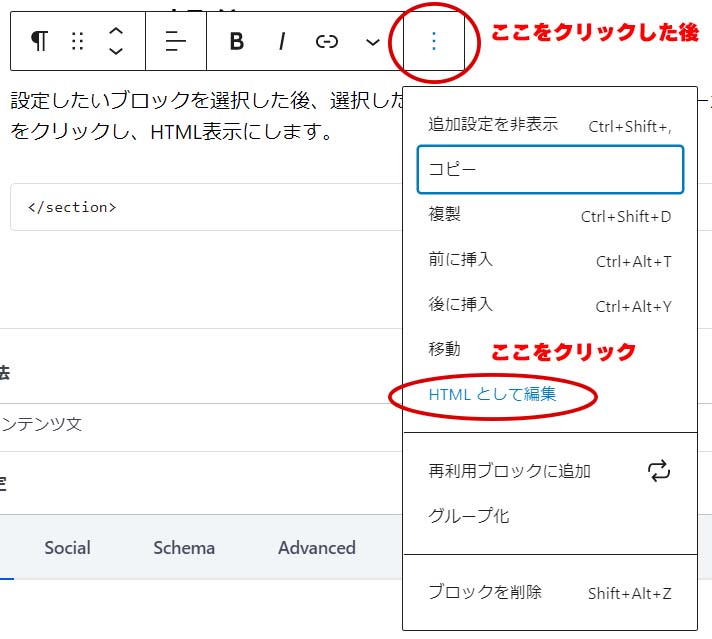This screenshot has width=712, height=639.
Task: Move block down with down arrow
Action: click(116, 51)
